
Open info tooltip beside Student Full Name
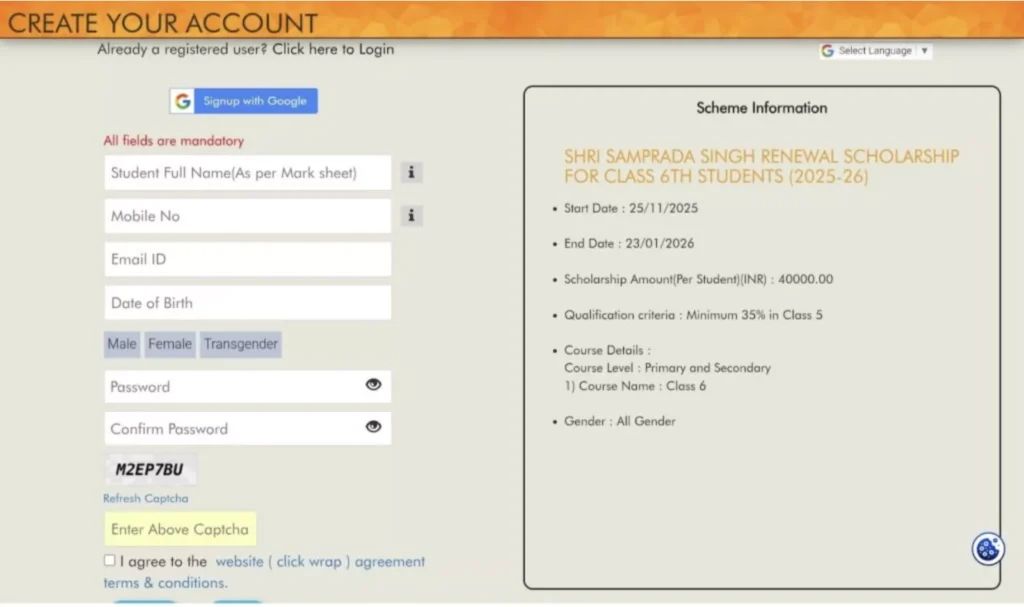coord(410,172)
